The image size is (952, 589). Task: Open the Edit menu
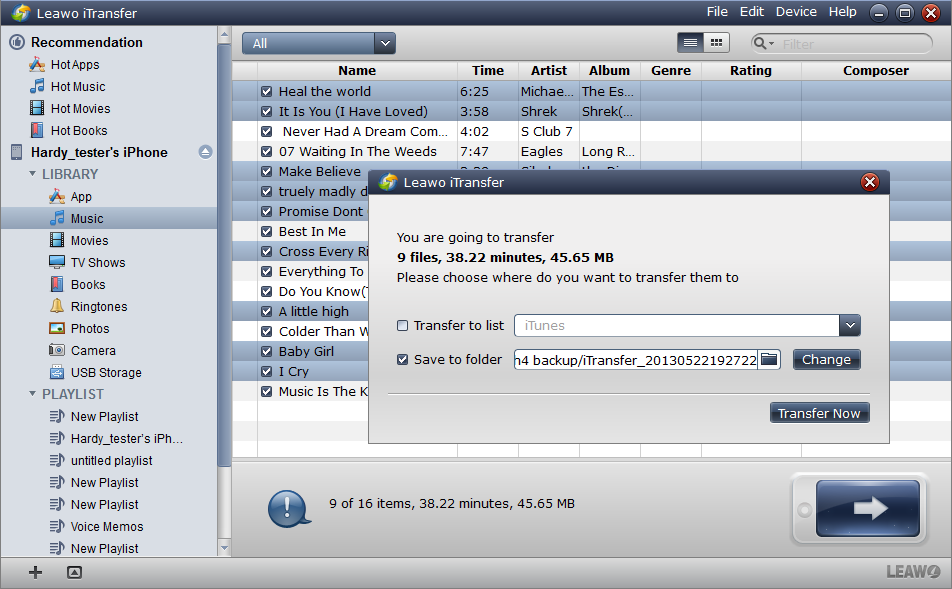(x=752, y=12)
